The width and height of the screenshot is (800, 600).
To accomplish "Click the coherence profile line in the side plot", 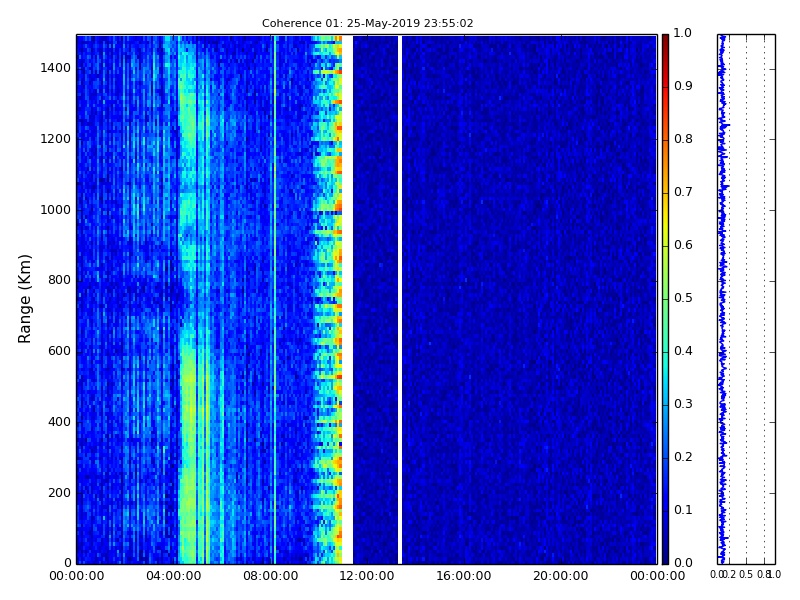I will pyautogui.click(x=721, y=299).
